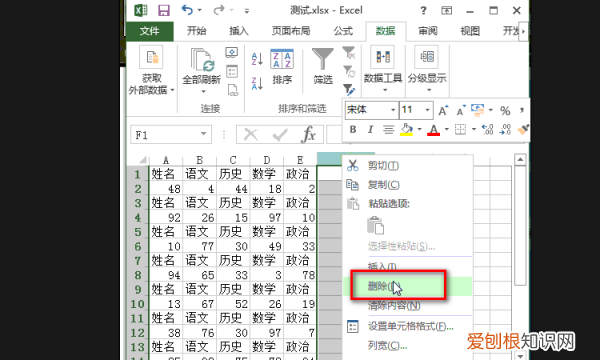Sort ascending A to Z

pyautogui.click(x=257, y=59)
